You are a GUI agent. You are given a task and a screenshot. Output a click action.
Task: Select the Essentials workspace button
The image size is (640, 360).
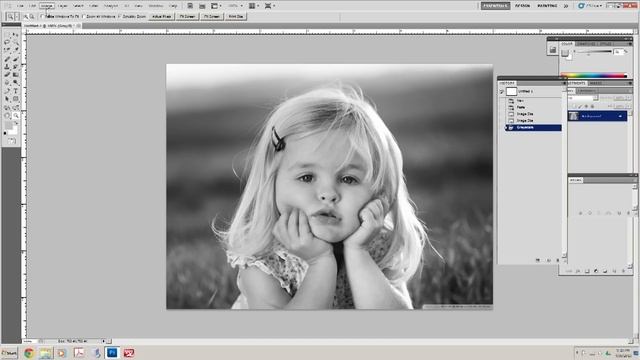(495, 6)
